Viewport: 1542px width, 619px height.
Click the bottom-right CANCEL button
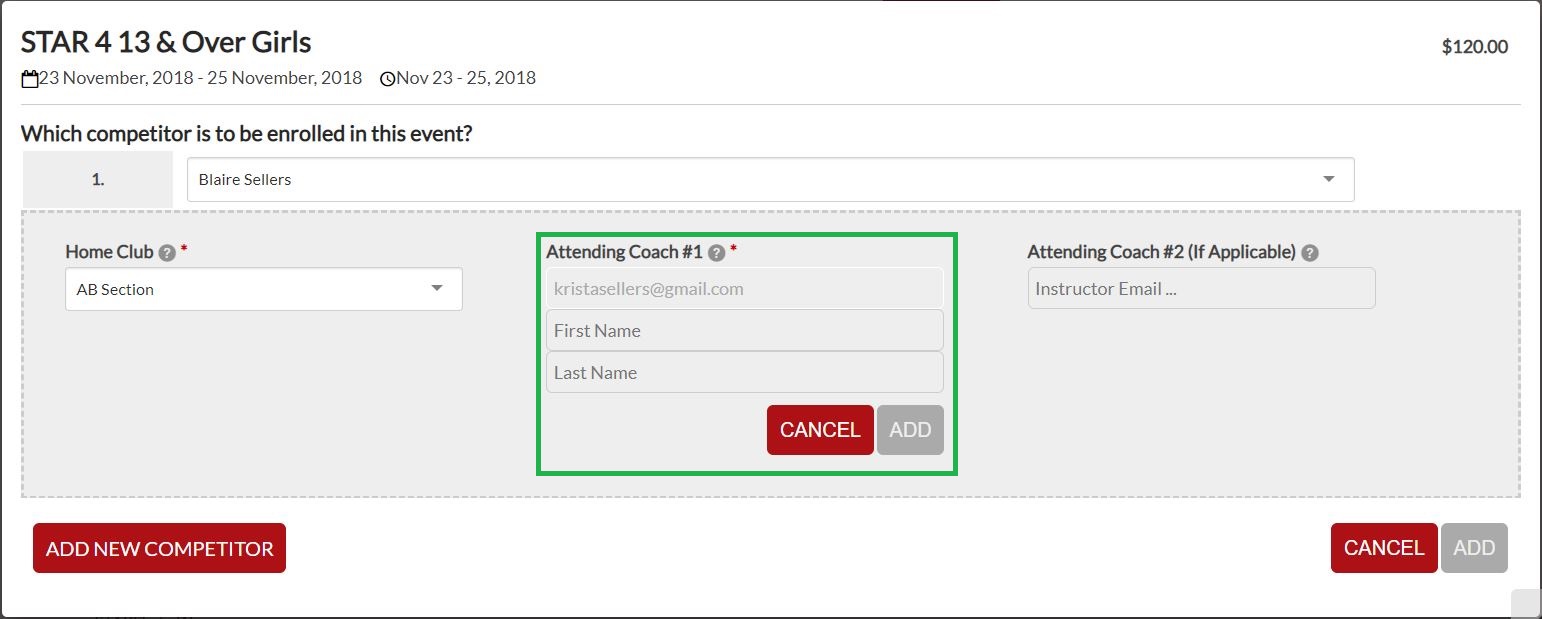(x=1384, y=548)
